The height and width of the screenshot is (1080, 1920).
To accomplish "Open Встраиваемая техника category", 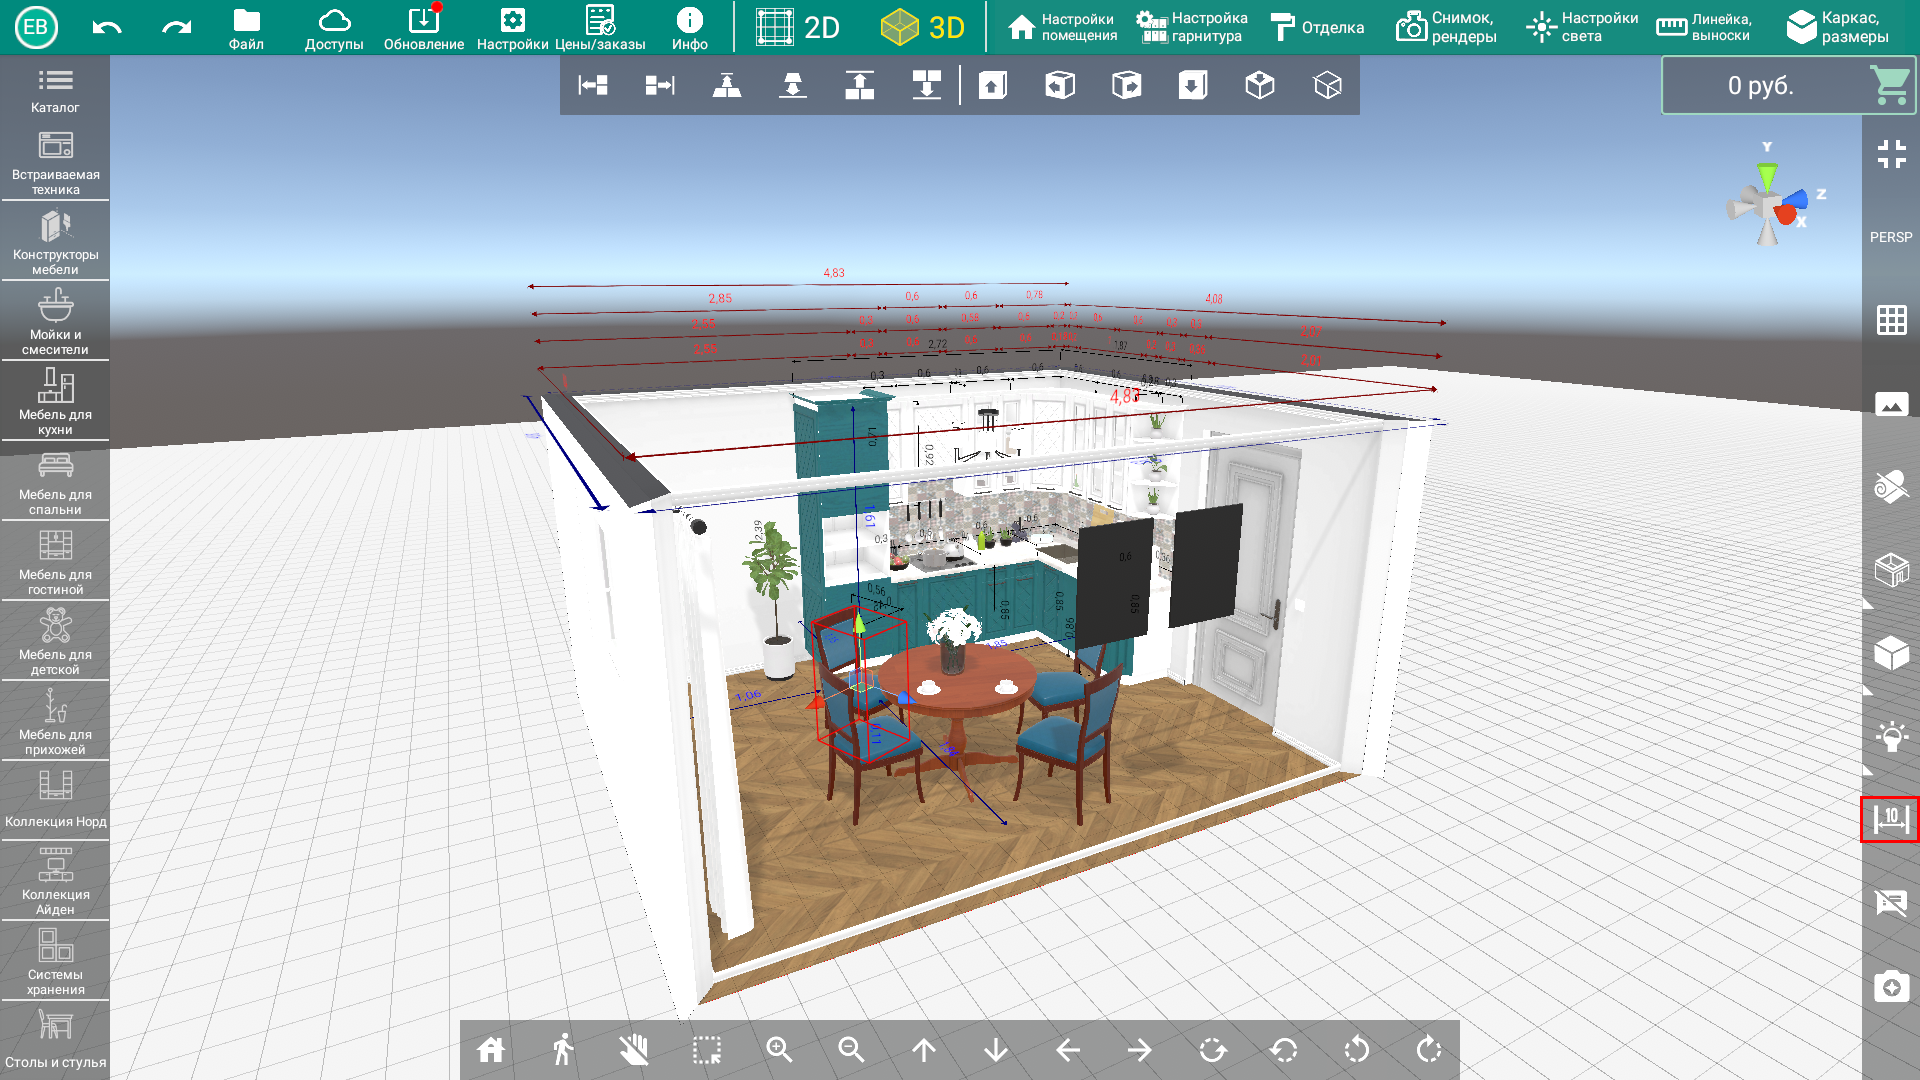I will tap(55, 163).
